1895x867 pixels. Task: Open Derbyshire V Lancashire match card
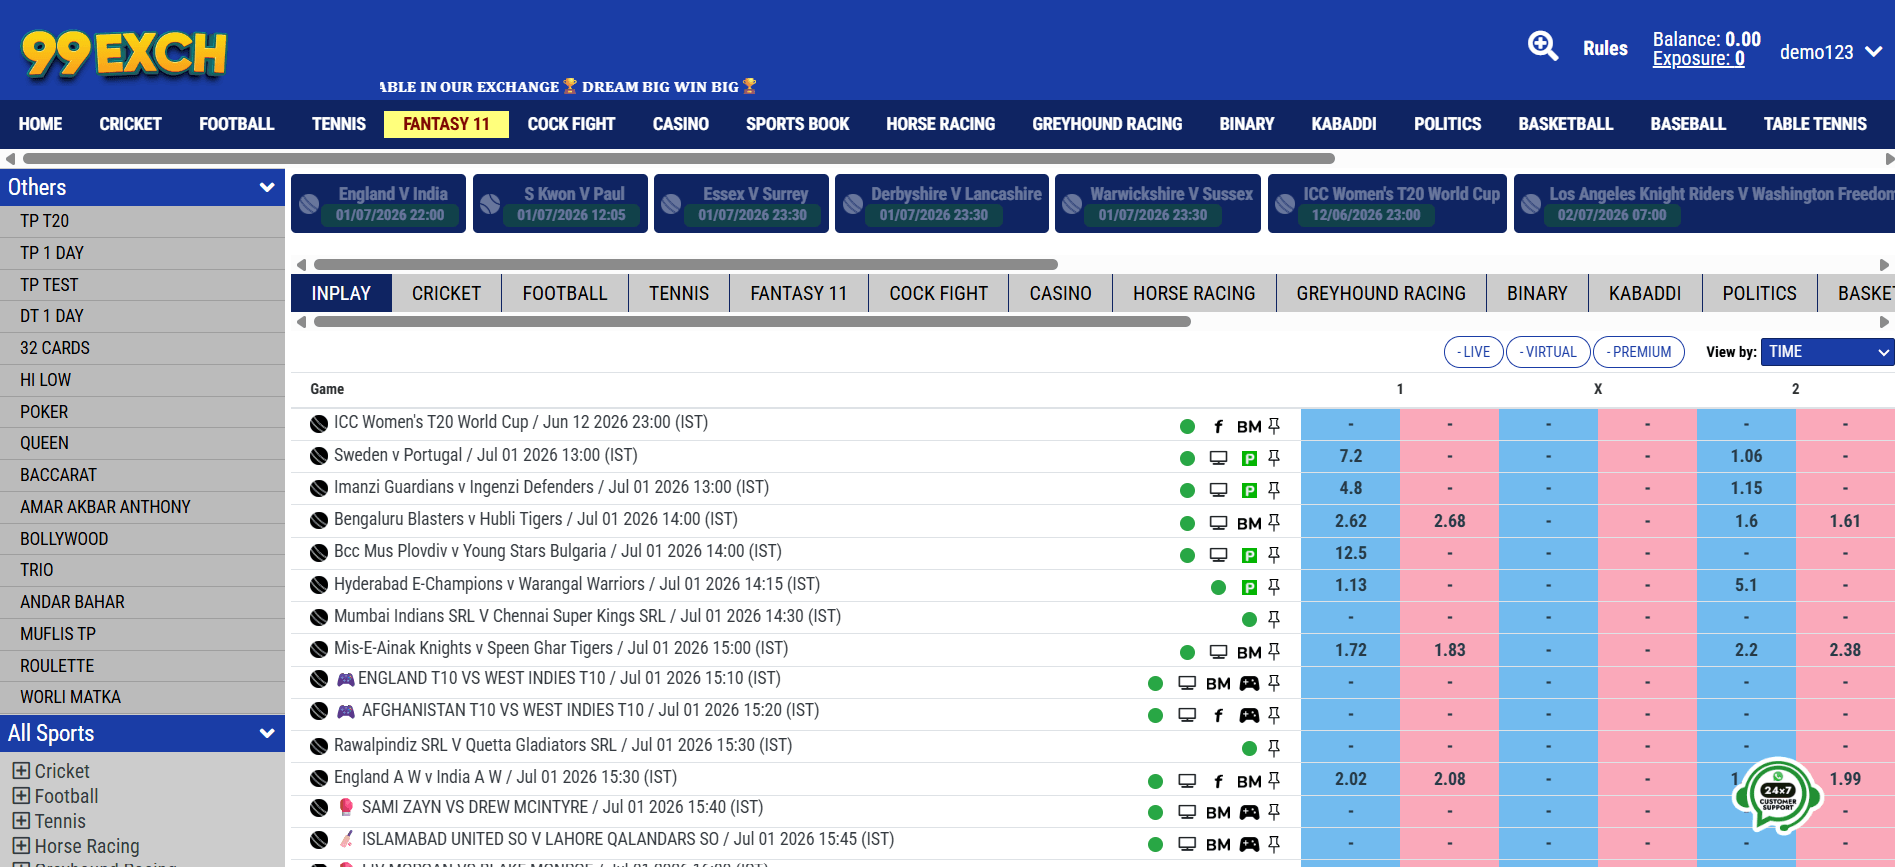coord(942,203)
